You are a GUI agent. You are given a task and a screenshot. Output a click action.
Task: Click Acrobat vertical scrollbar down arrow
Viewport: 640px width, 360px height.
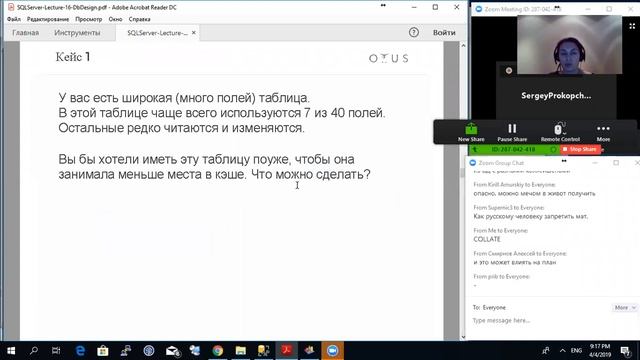463,337
